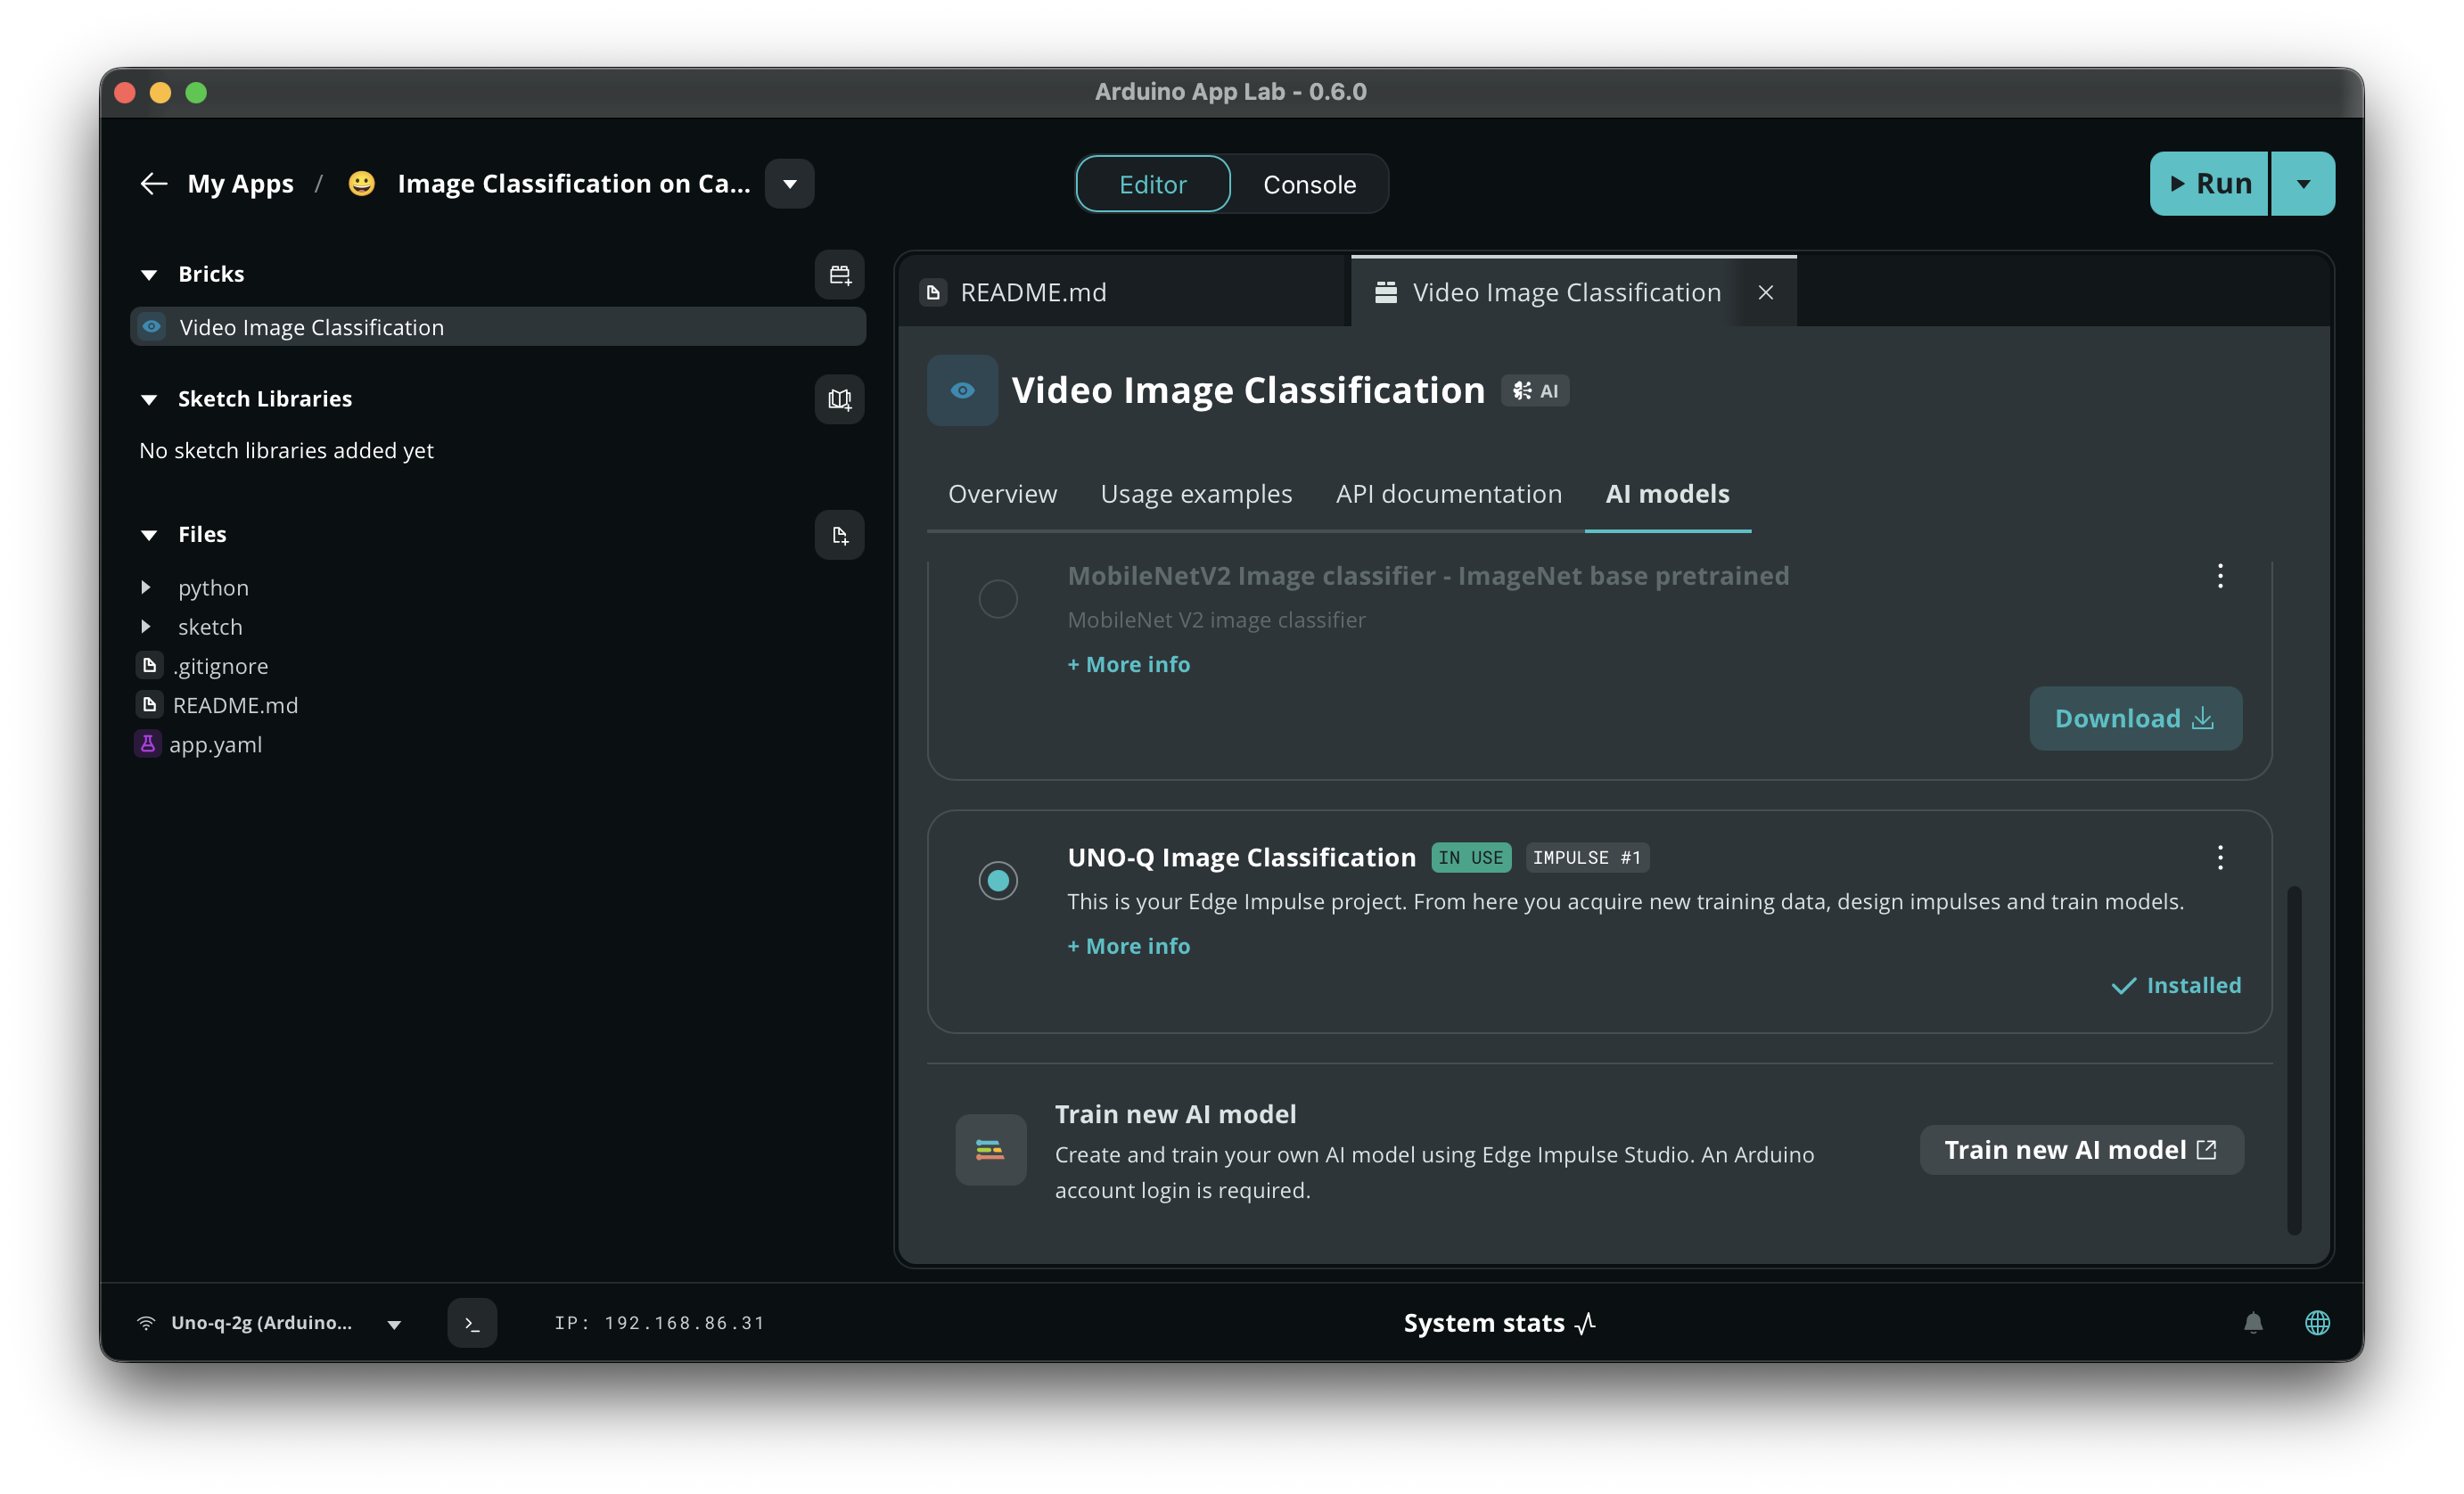Collapse the Files section
Viewport: 2464px width, 1494px height.
(x=149, y=535)
